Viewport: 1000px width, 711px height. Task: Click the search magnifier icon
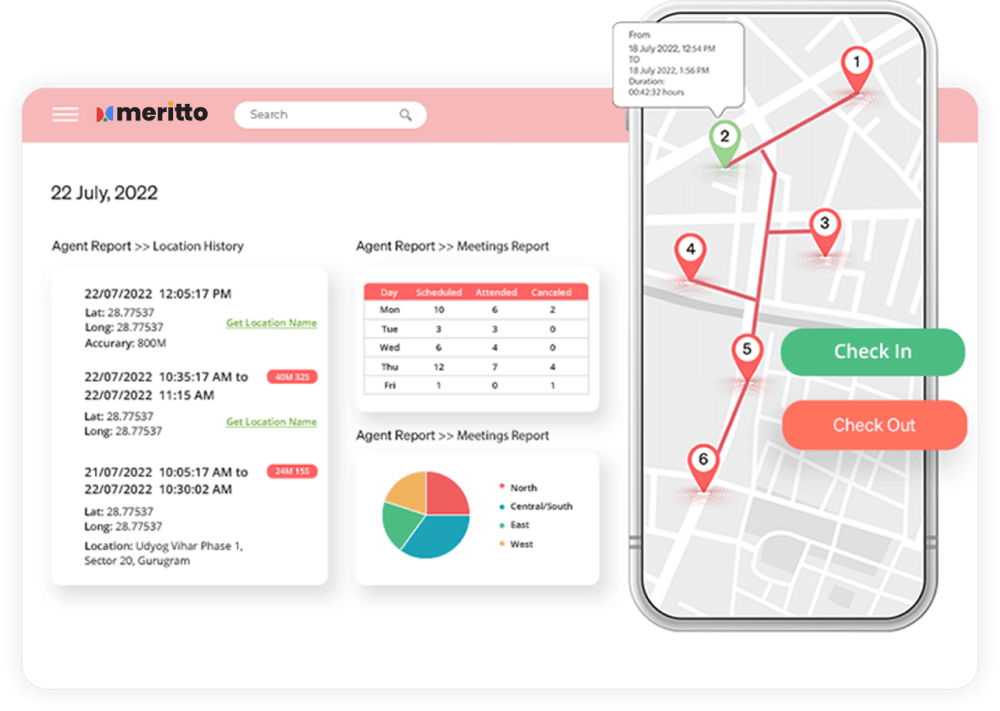click(x=406, y=115)
